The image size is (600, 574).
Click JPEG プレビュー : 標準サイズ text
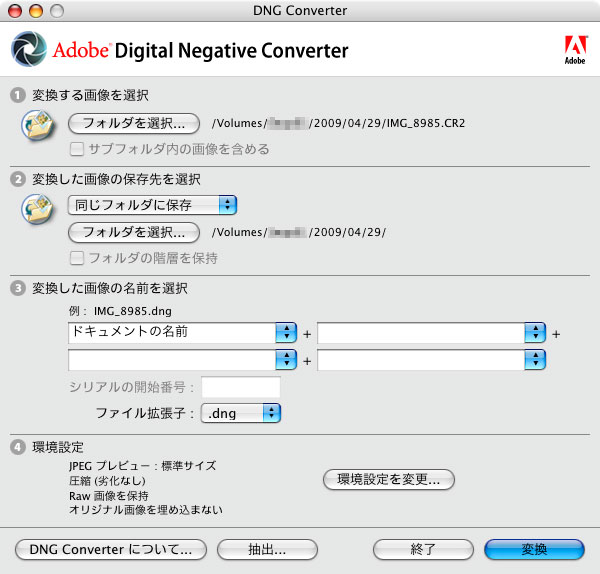(142, 466)
